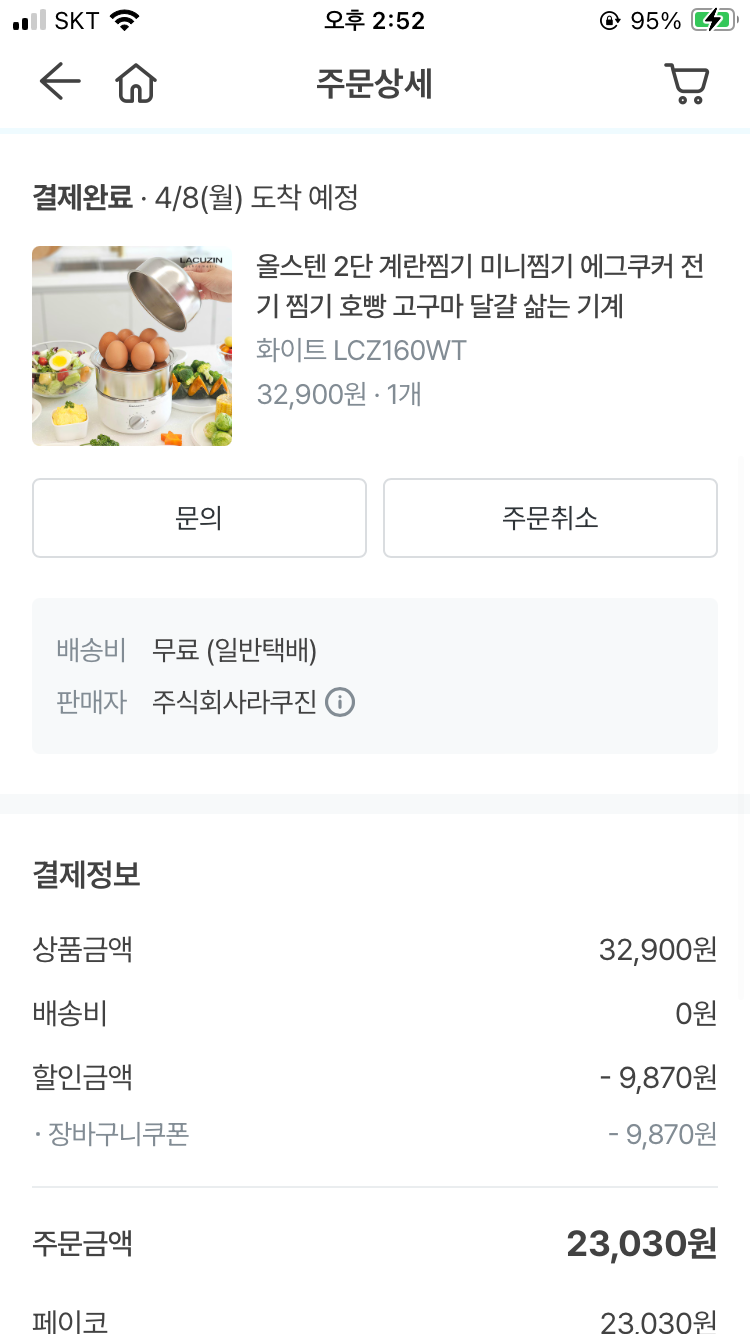Tap the status bar clock
Viewport: 750px width, 1334px height.
pos(374,21)
